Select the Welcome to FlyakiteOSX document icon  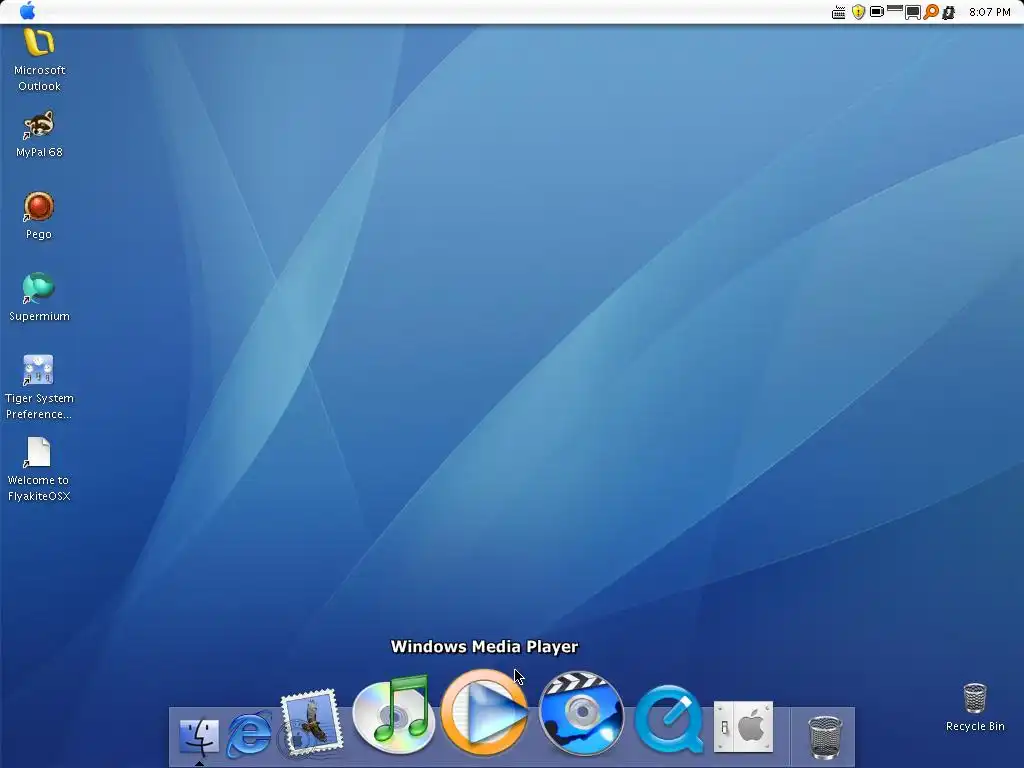click(x=39, y=452)
